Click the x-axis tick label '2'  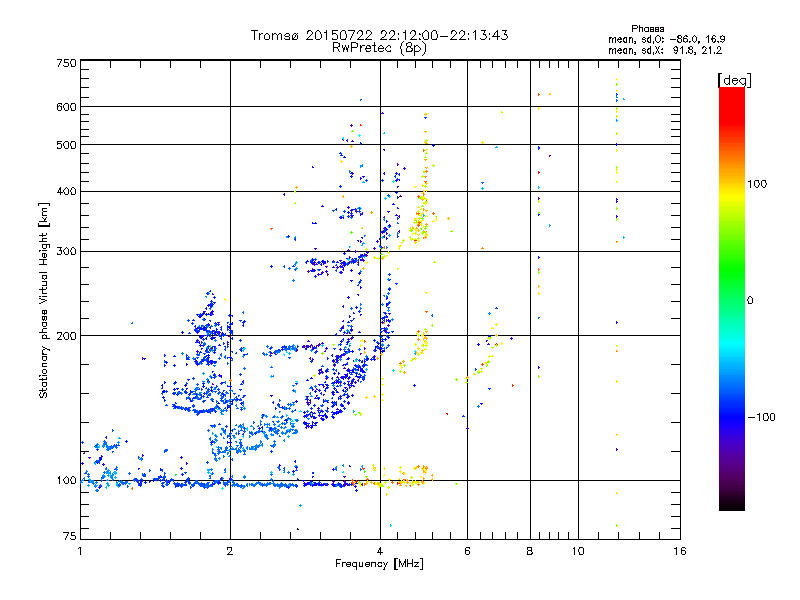[230, 551]
